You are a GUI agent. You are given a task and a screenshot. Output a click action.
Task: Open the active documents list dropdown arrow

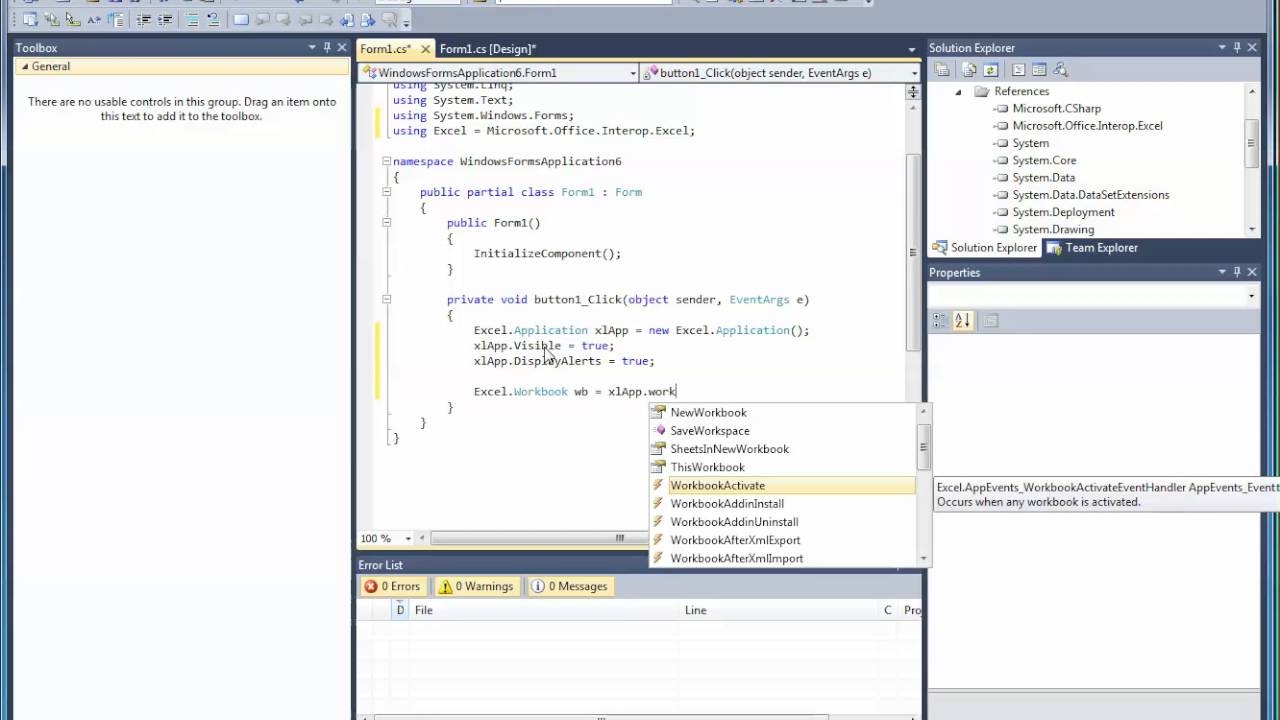(912, 49)
